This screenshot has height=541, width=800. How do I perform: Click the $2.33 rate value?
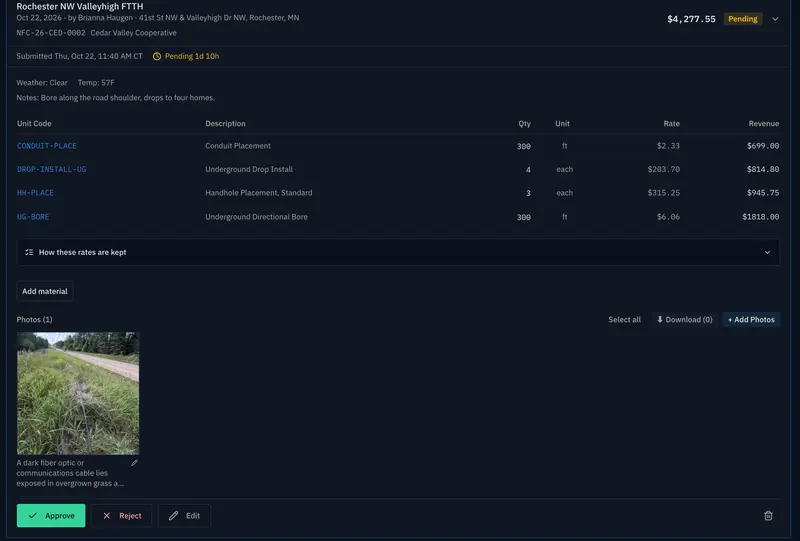668,146
